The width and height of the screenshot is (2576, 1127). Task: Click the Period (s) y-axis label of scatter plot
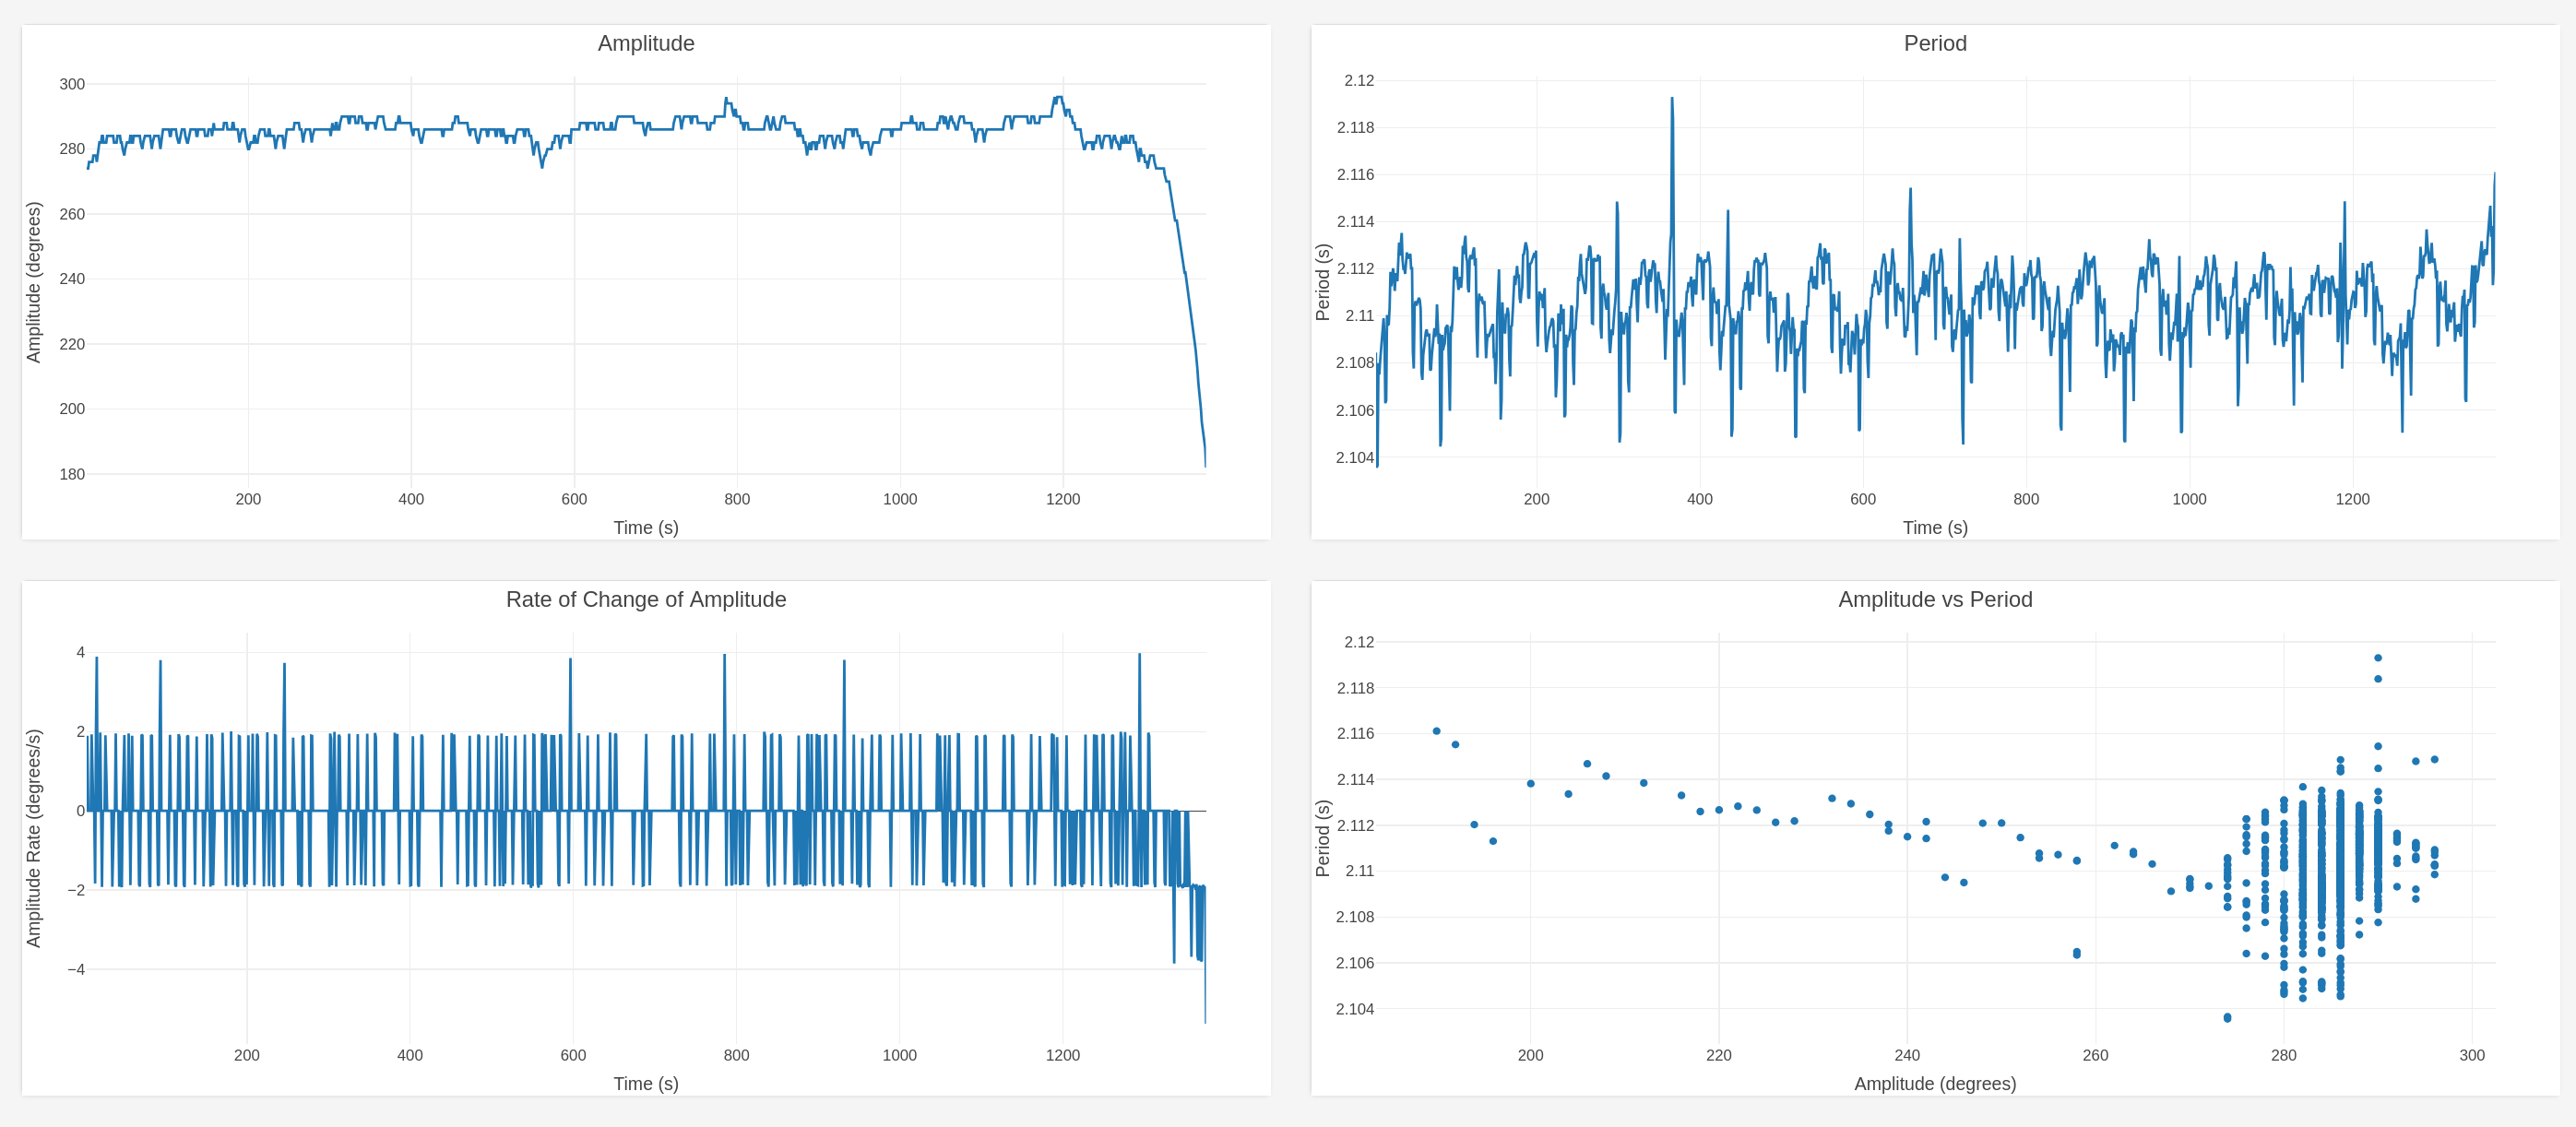tap(1322, 838)
